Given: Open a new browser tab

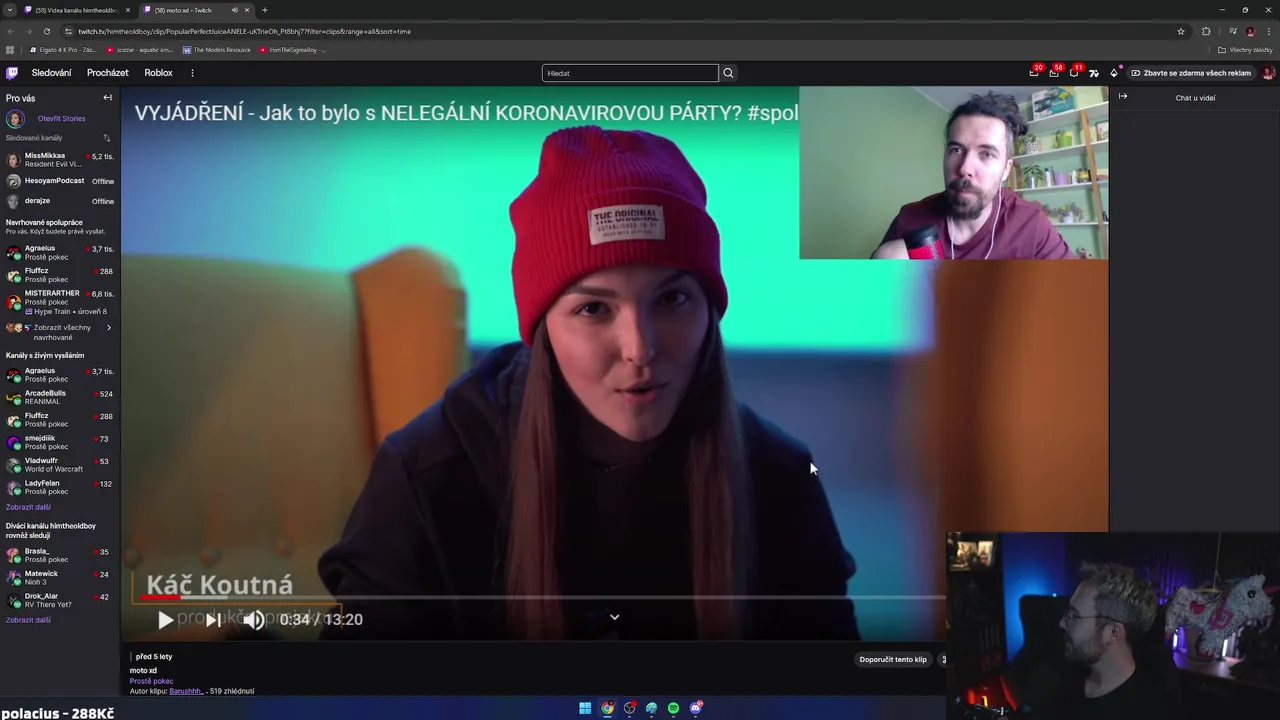Looking at the screenshot, I should (264, 10).
